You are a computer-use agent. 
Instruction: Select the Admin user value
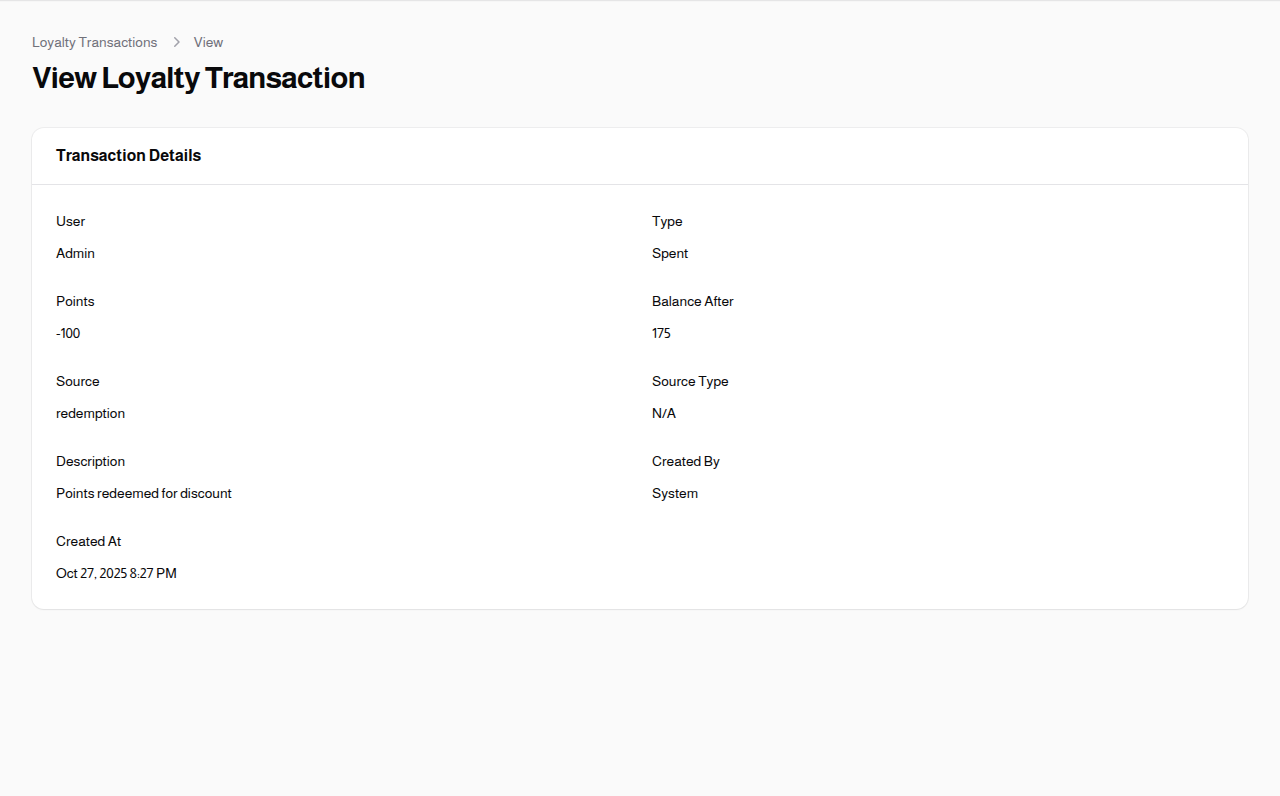pyautogui.click(x=75, y=253)
